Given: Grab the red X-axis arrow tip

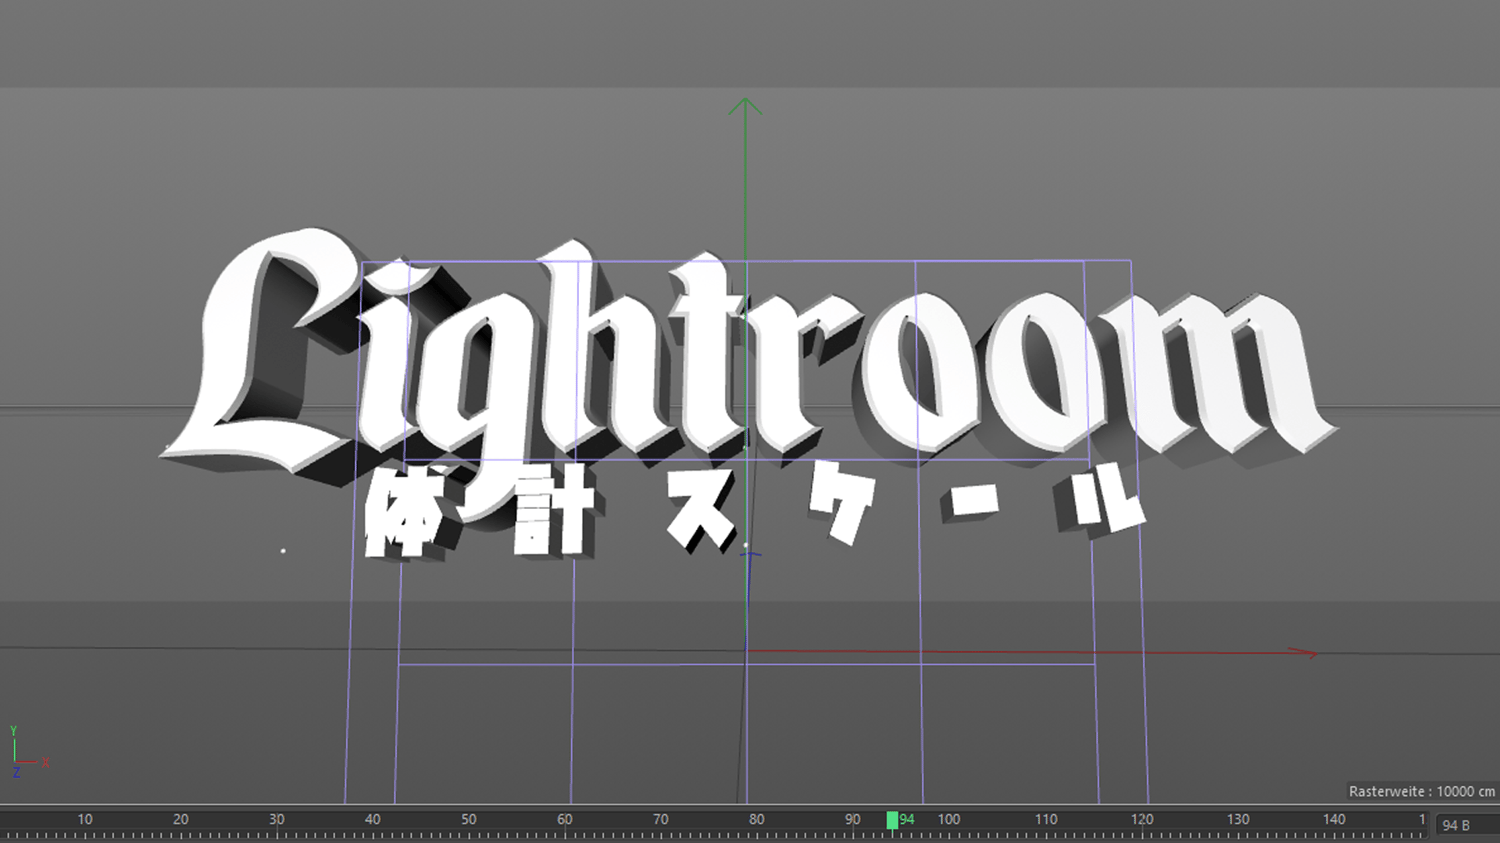Looking at the screenshot, I should pos(1304,653).
